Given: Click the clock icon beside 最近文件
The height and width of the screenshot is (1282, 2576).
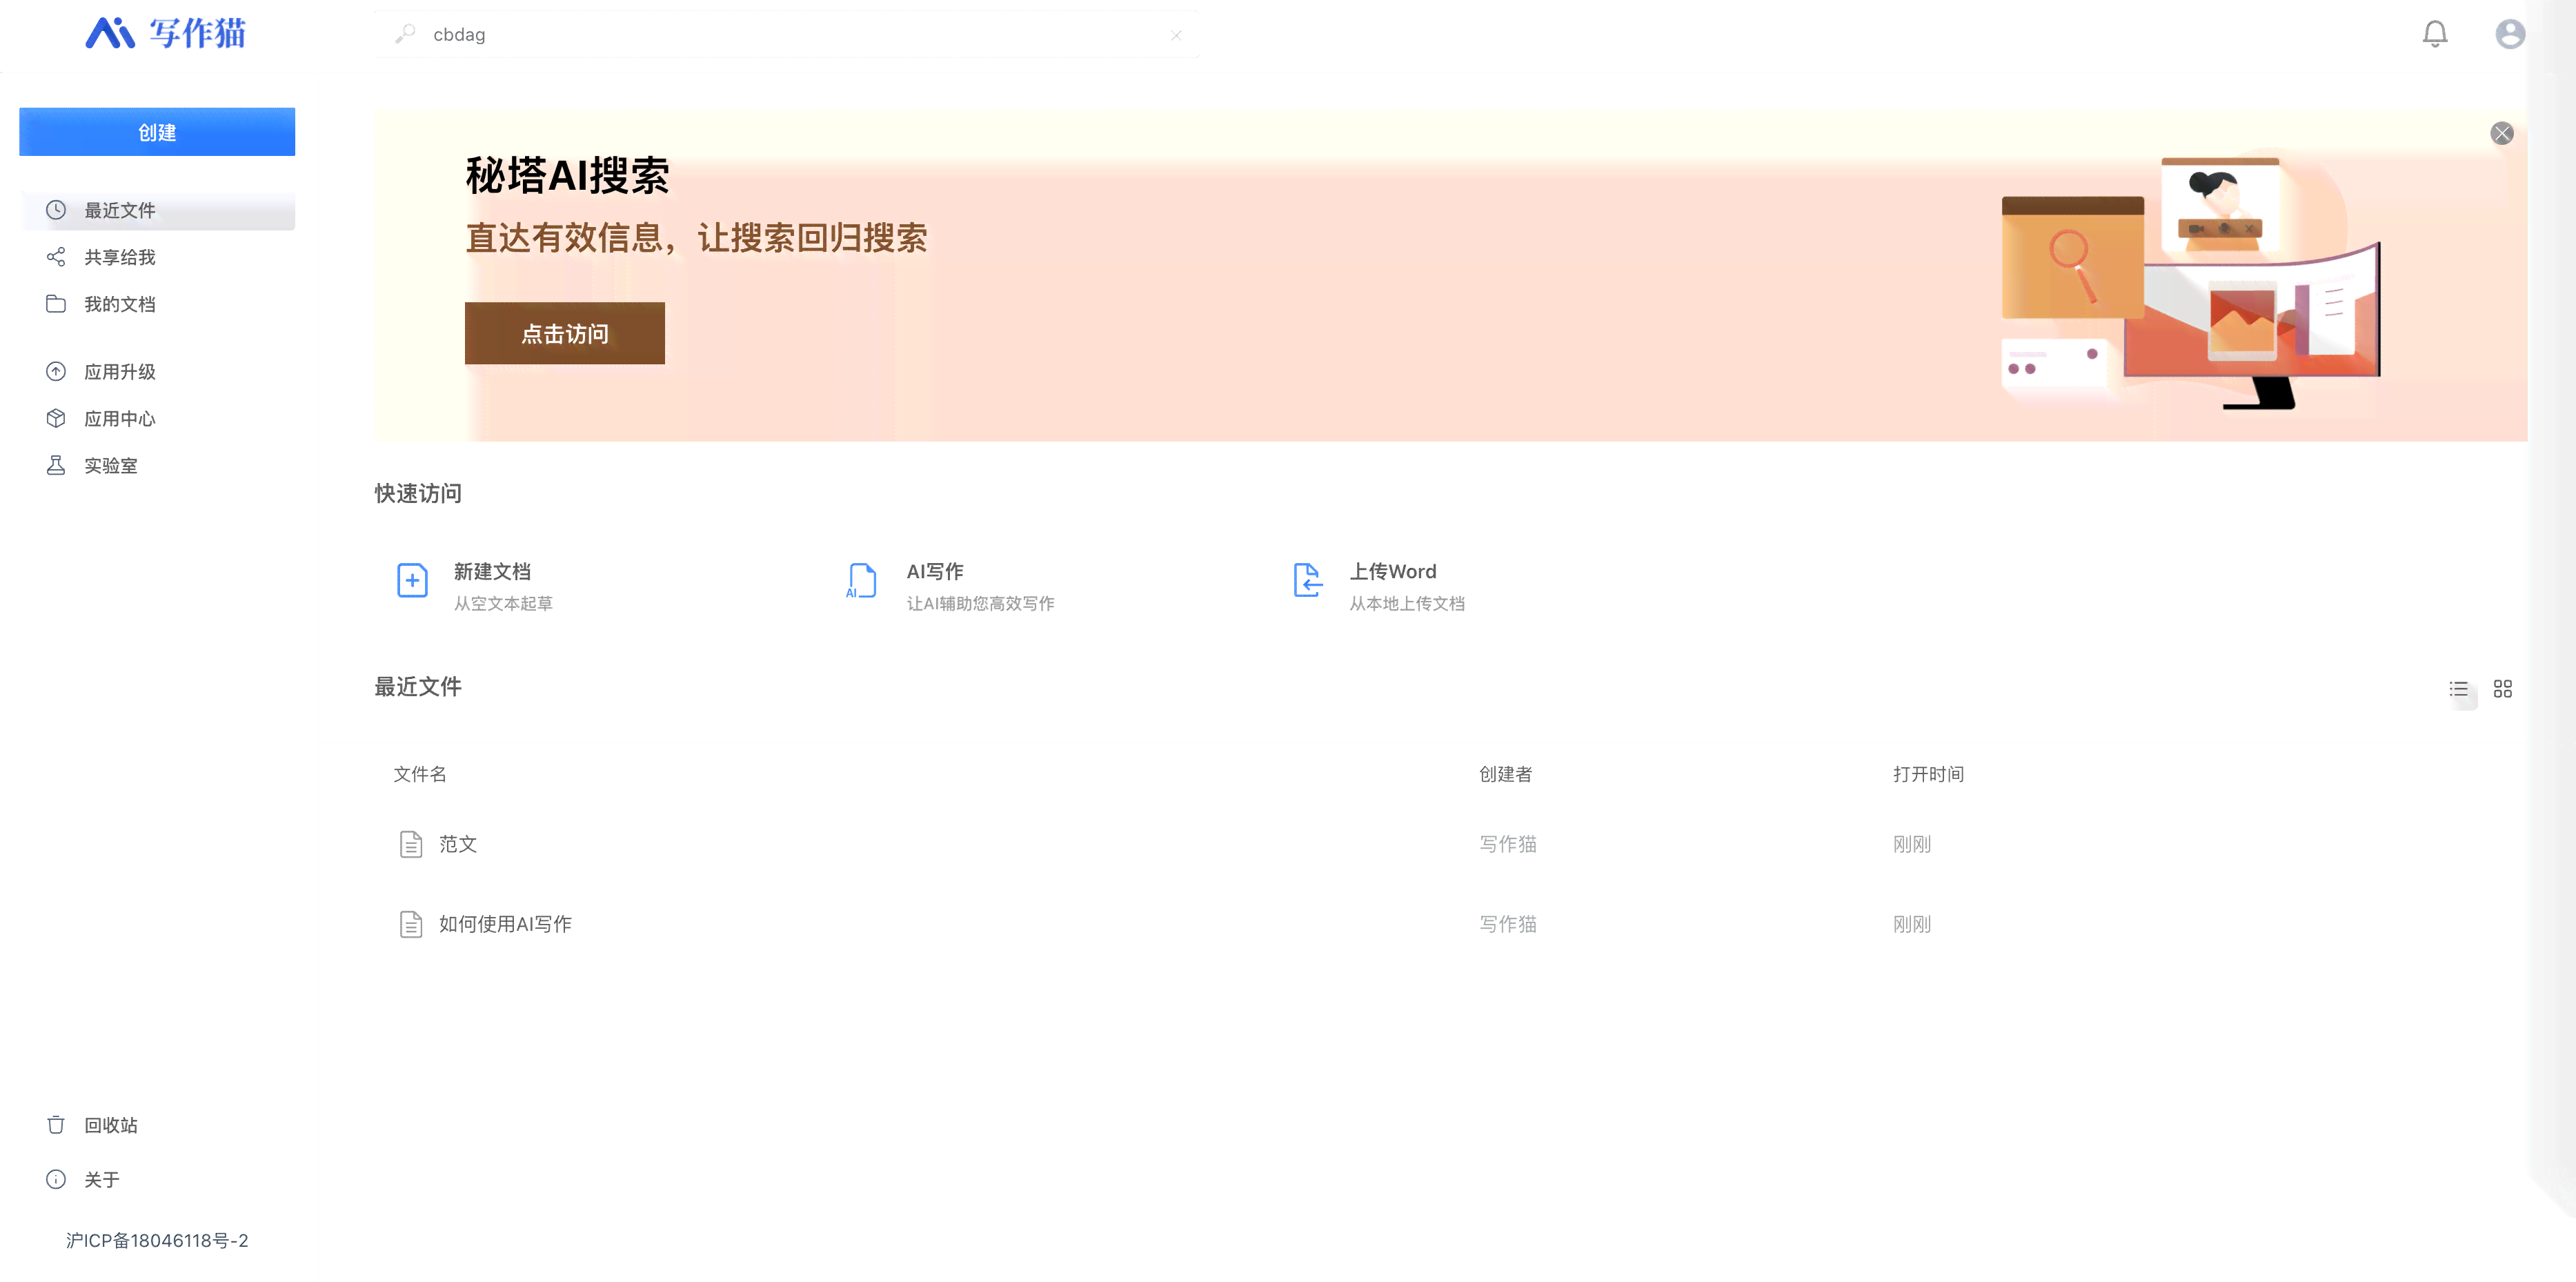Looking at the screenshot, I should tap(56, 210).
